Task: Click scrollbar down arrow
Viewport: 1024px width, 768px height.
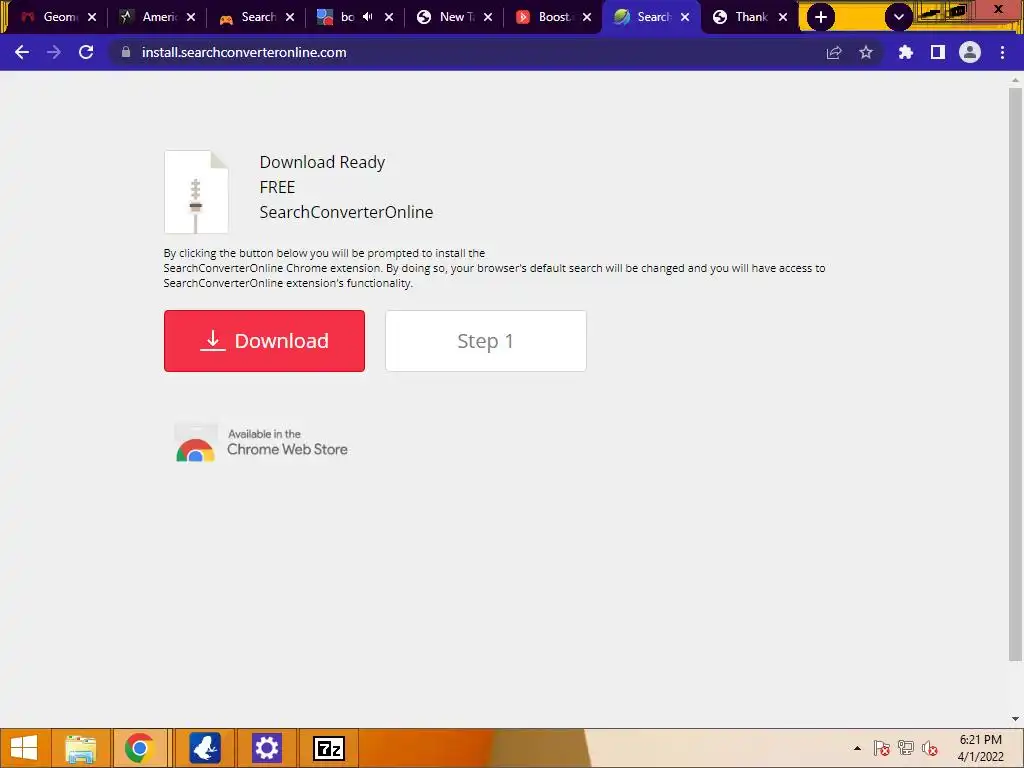Action: [1015, 719]
